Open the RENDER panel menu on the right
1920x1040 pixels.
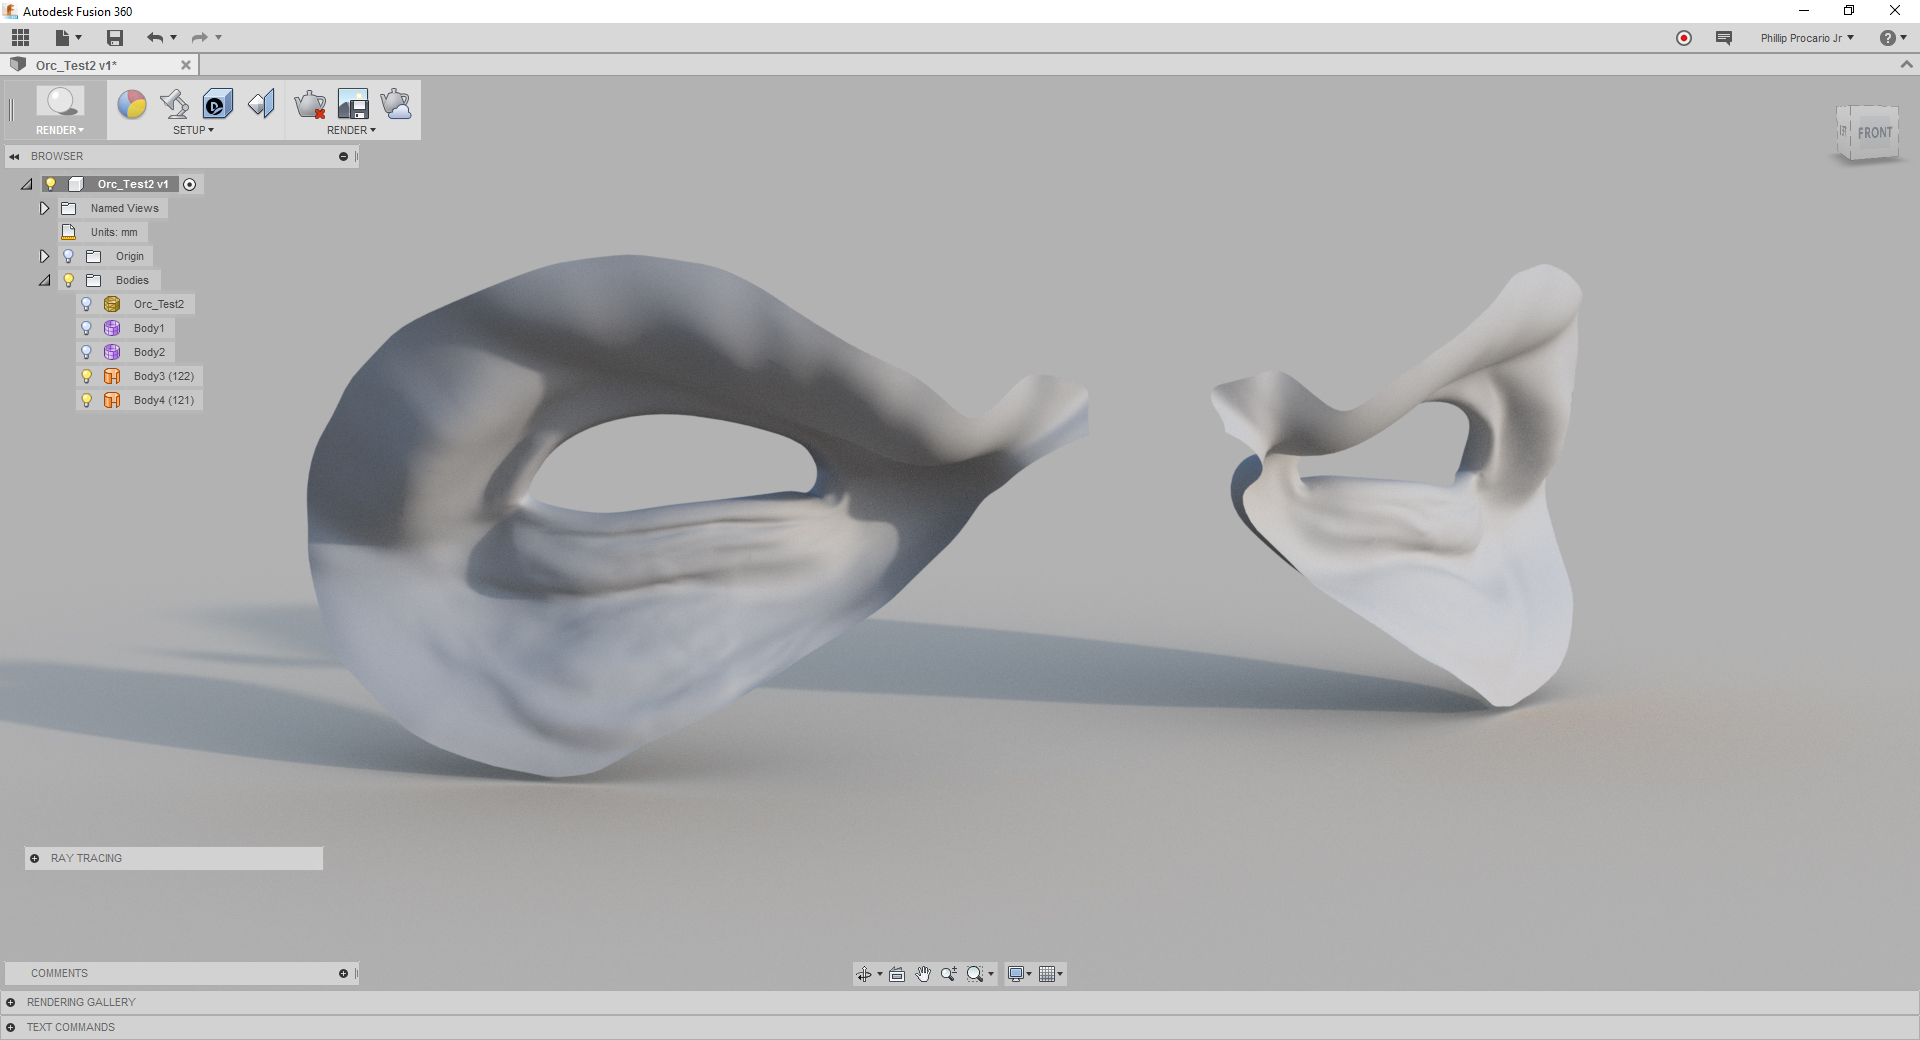pos(351,130)
